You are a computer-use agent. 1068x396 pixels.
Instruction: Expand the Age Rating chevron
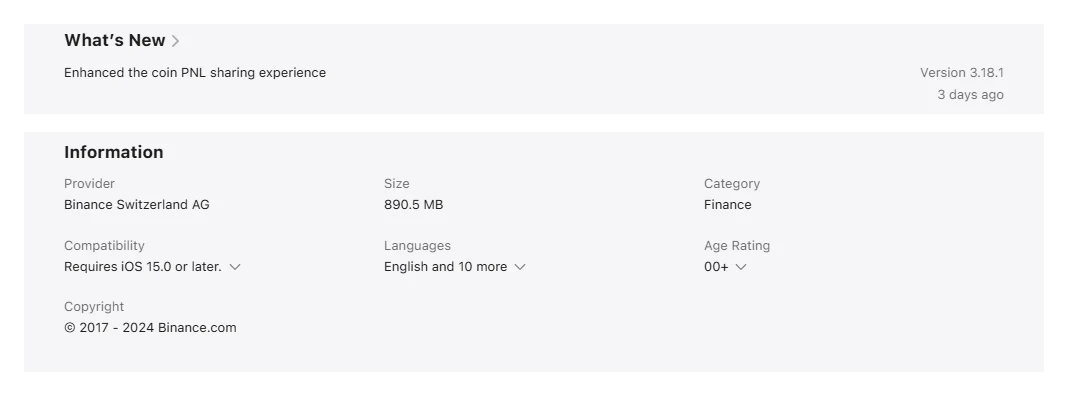(741, 266)
